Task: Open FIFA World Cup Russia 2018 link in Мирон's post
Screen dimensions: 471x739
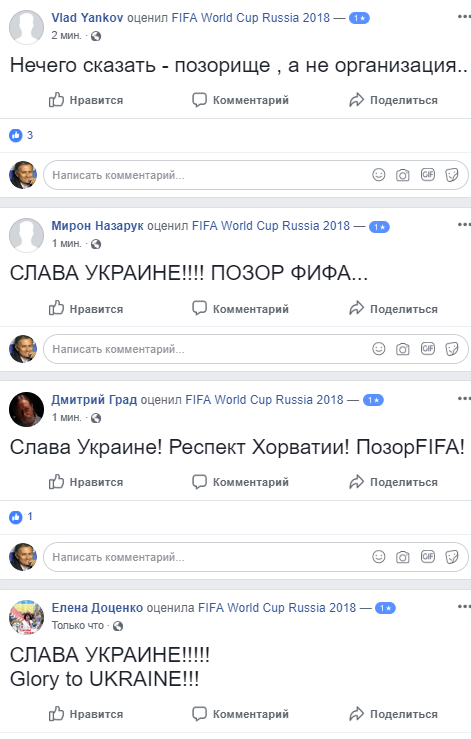Action: 271,226
